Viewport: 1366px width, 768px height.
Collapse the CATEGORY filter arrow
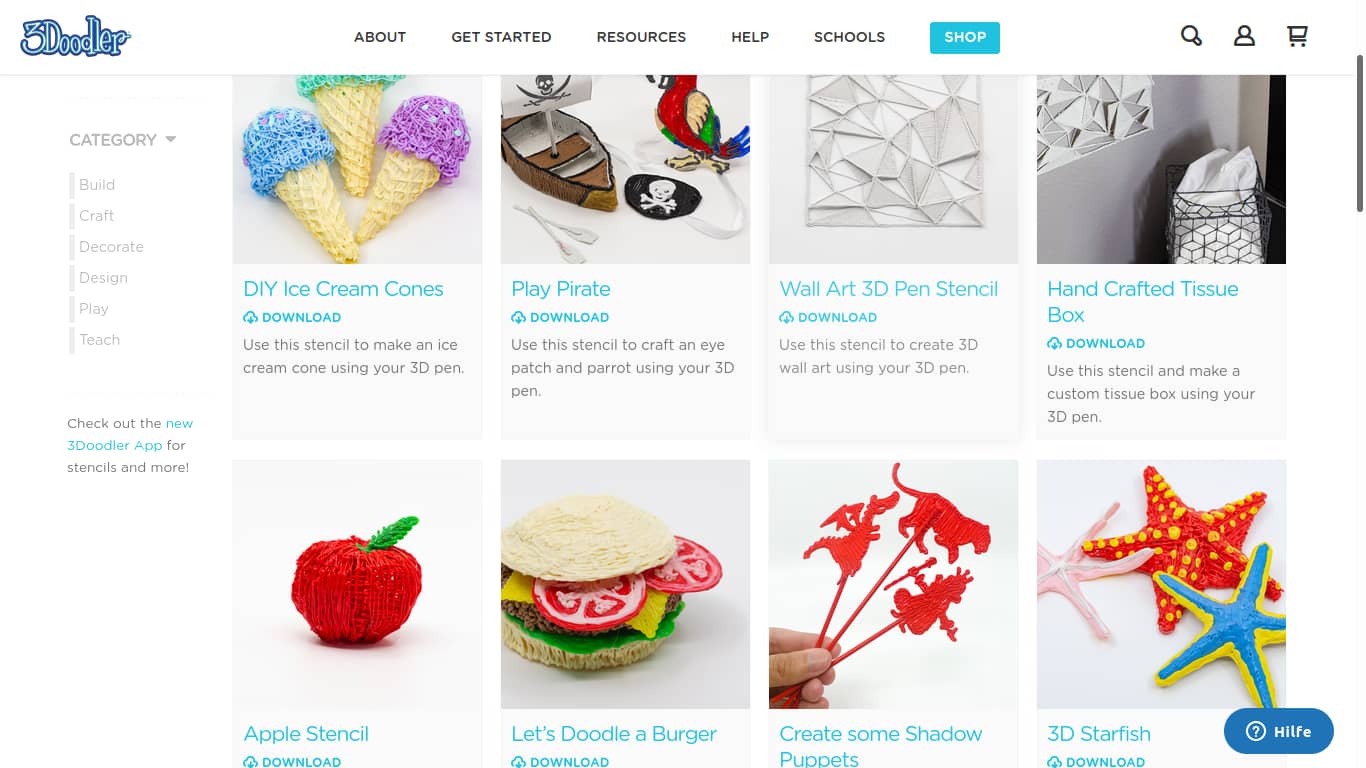(171, 139)
